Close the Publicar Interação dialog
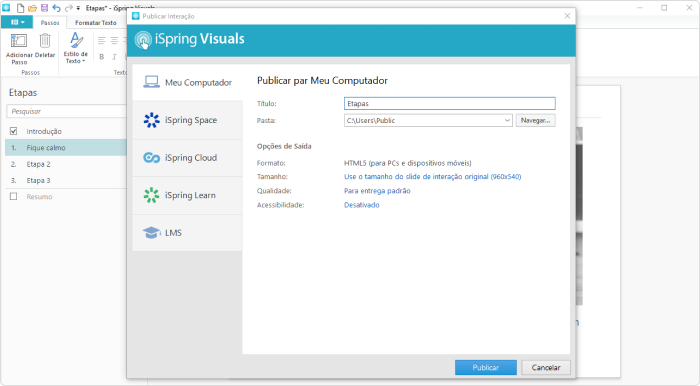The image size is (700, 386). tap(567, 16)
